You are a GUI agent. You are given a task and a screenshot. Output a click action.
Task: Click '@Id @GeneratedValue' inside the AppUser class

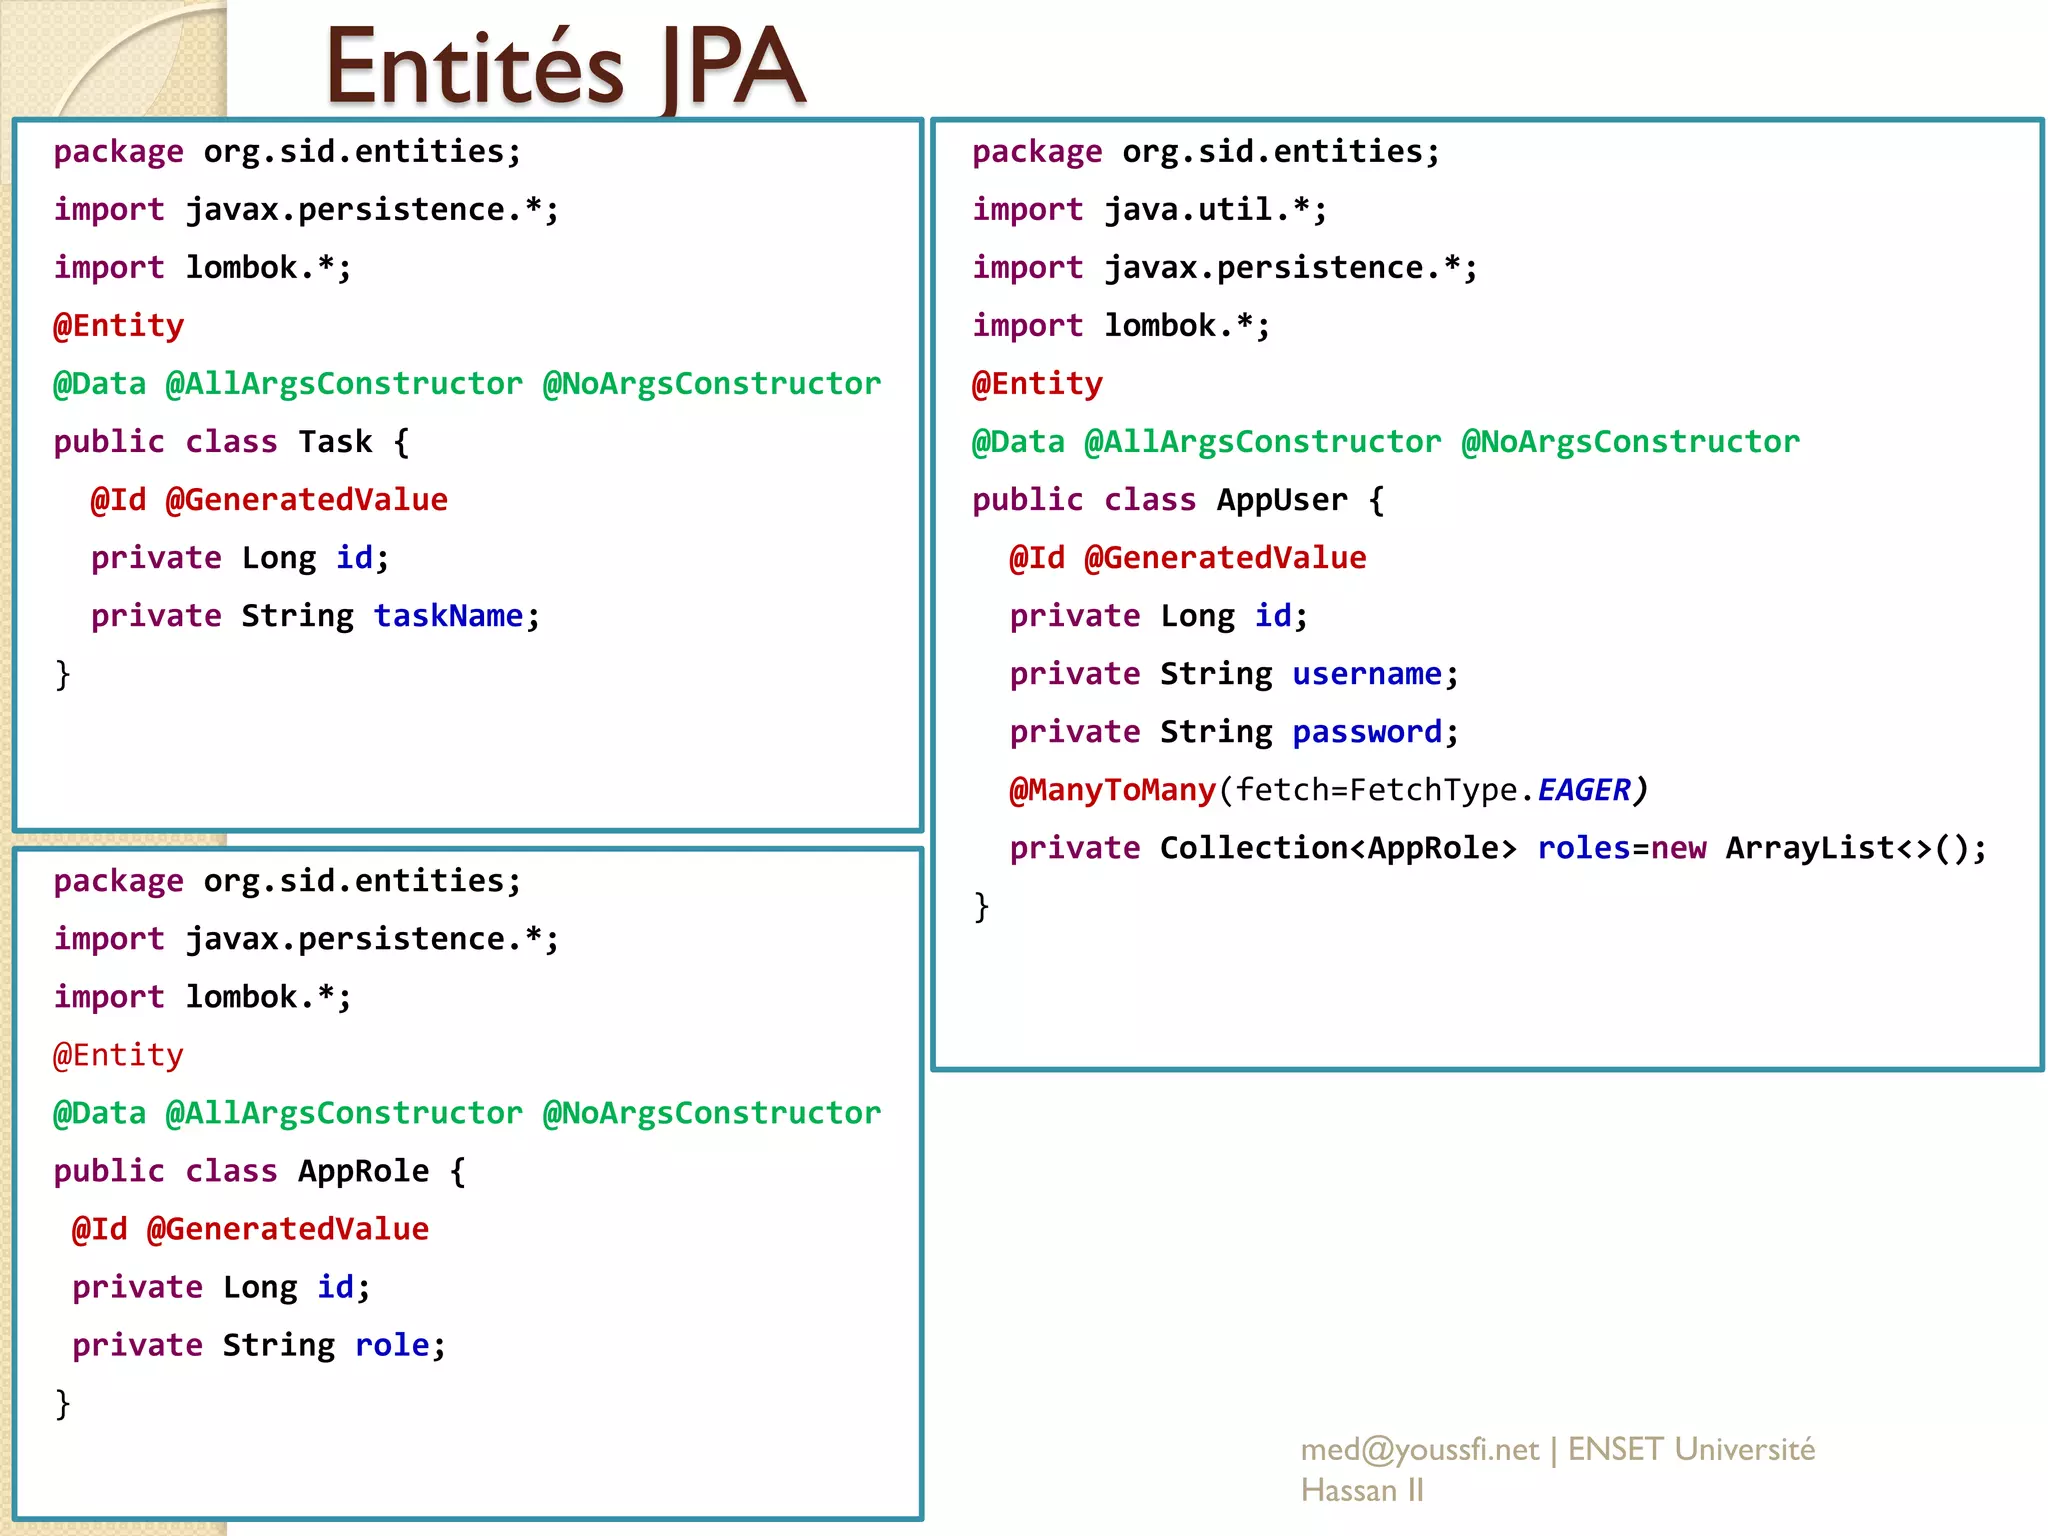click(x=1188, y=558)
